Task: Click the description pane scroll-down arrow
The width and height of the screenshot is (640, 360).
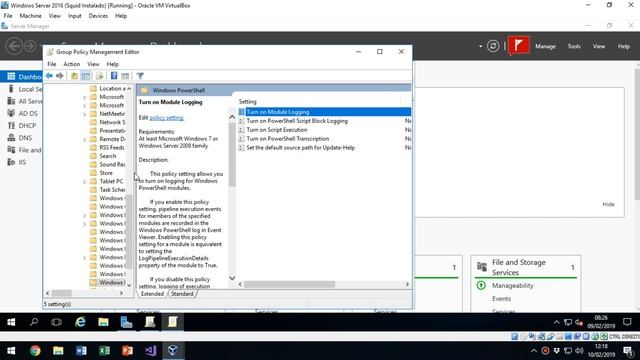Action: (x=232, y=278)
